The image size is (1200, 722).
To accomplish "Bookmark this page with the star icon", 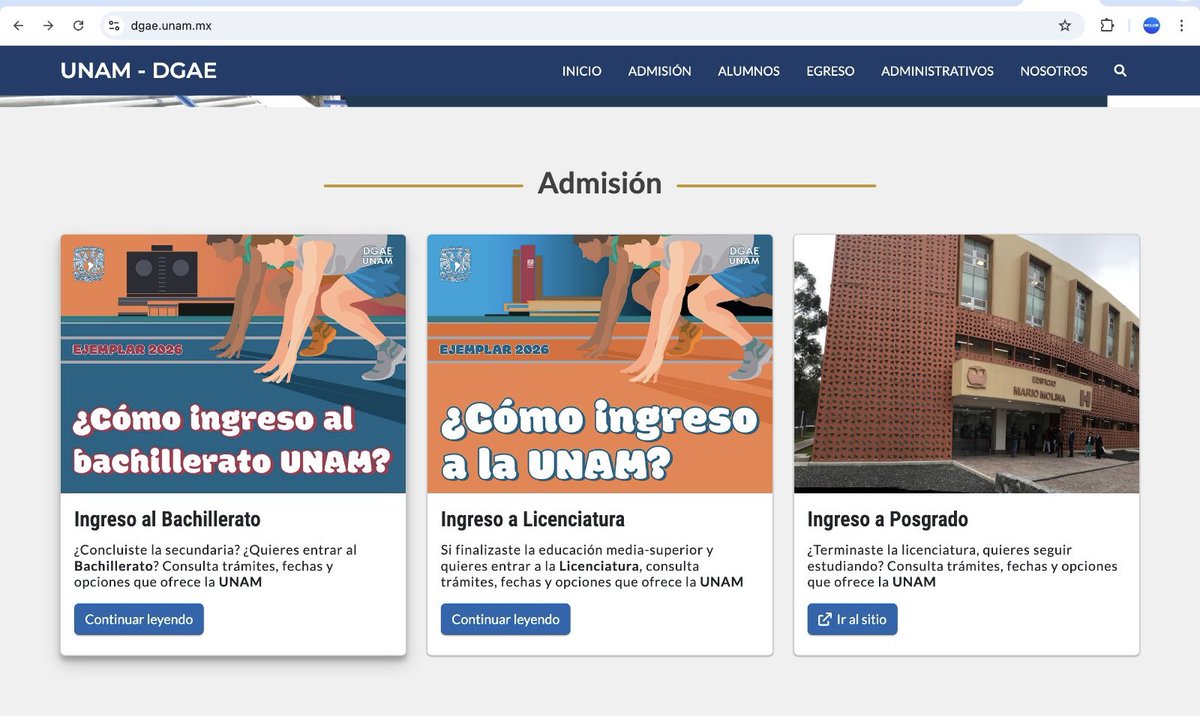I will point(1065,26).
